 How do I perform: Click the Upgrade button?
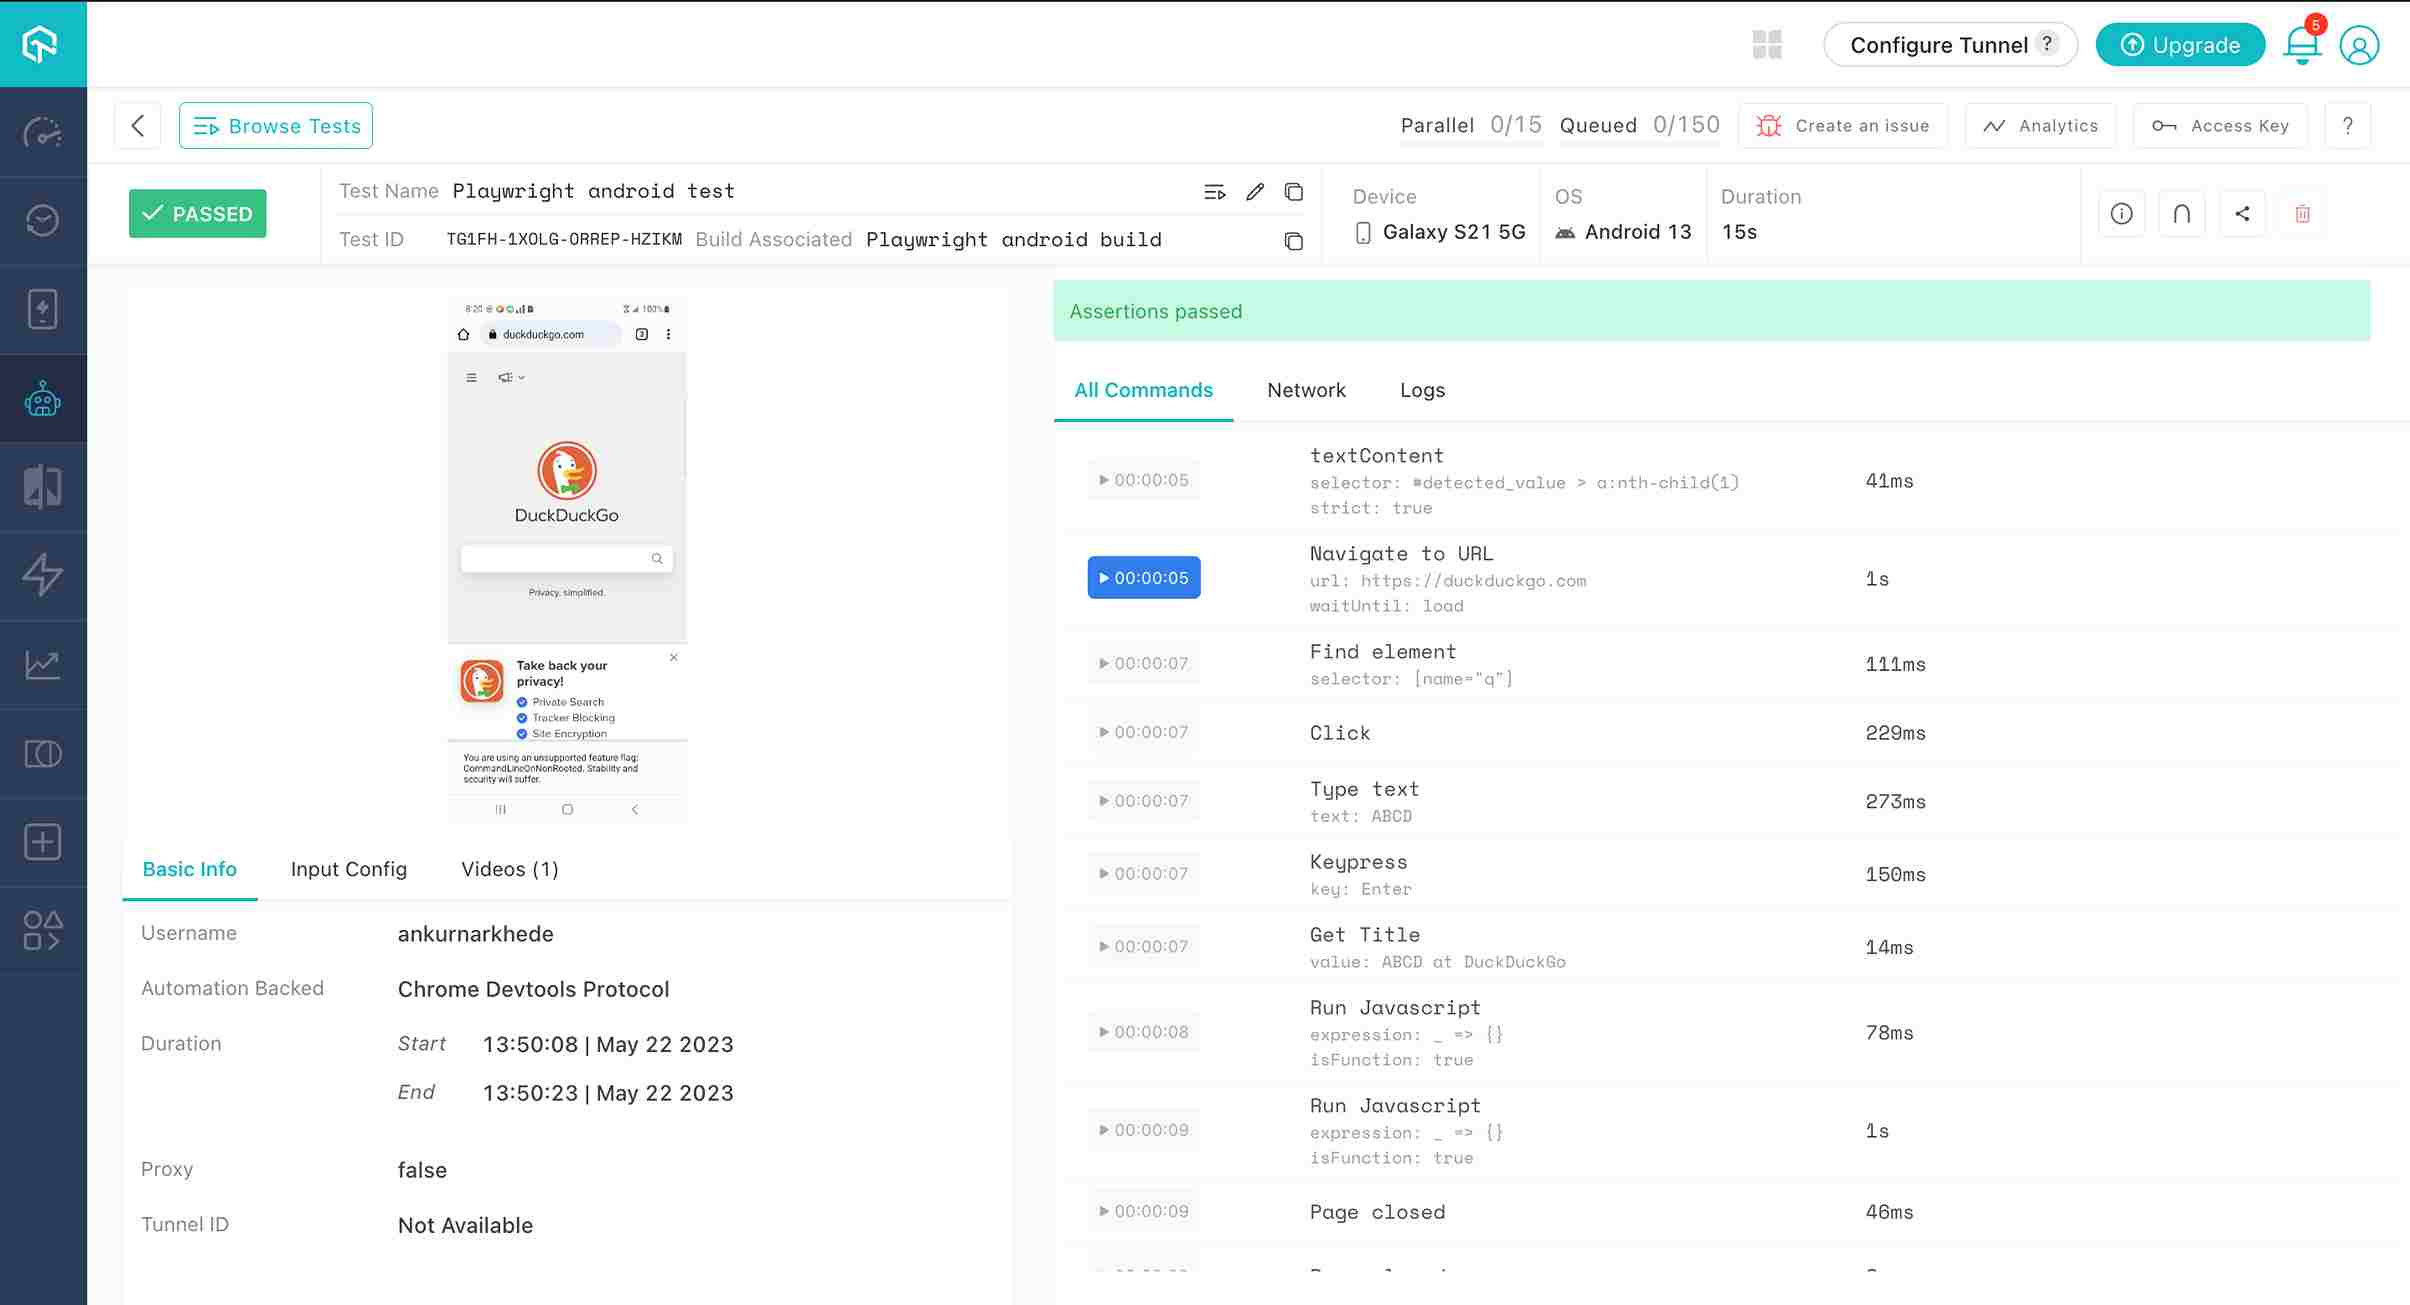click(2180, 45)
